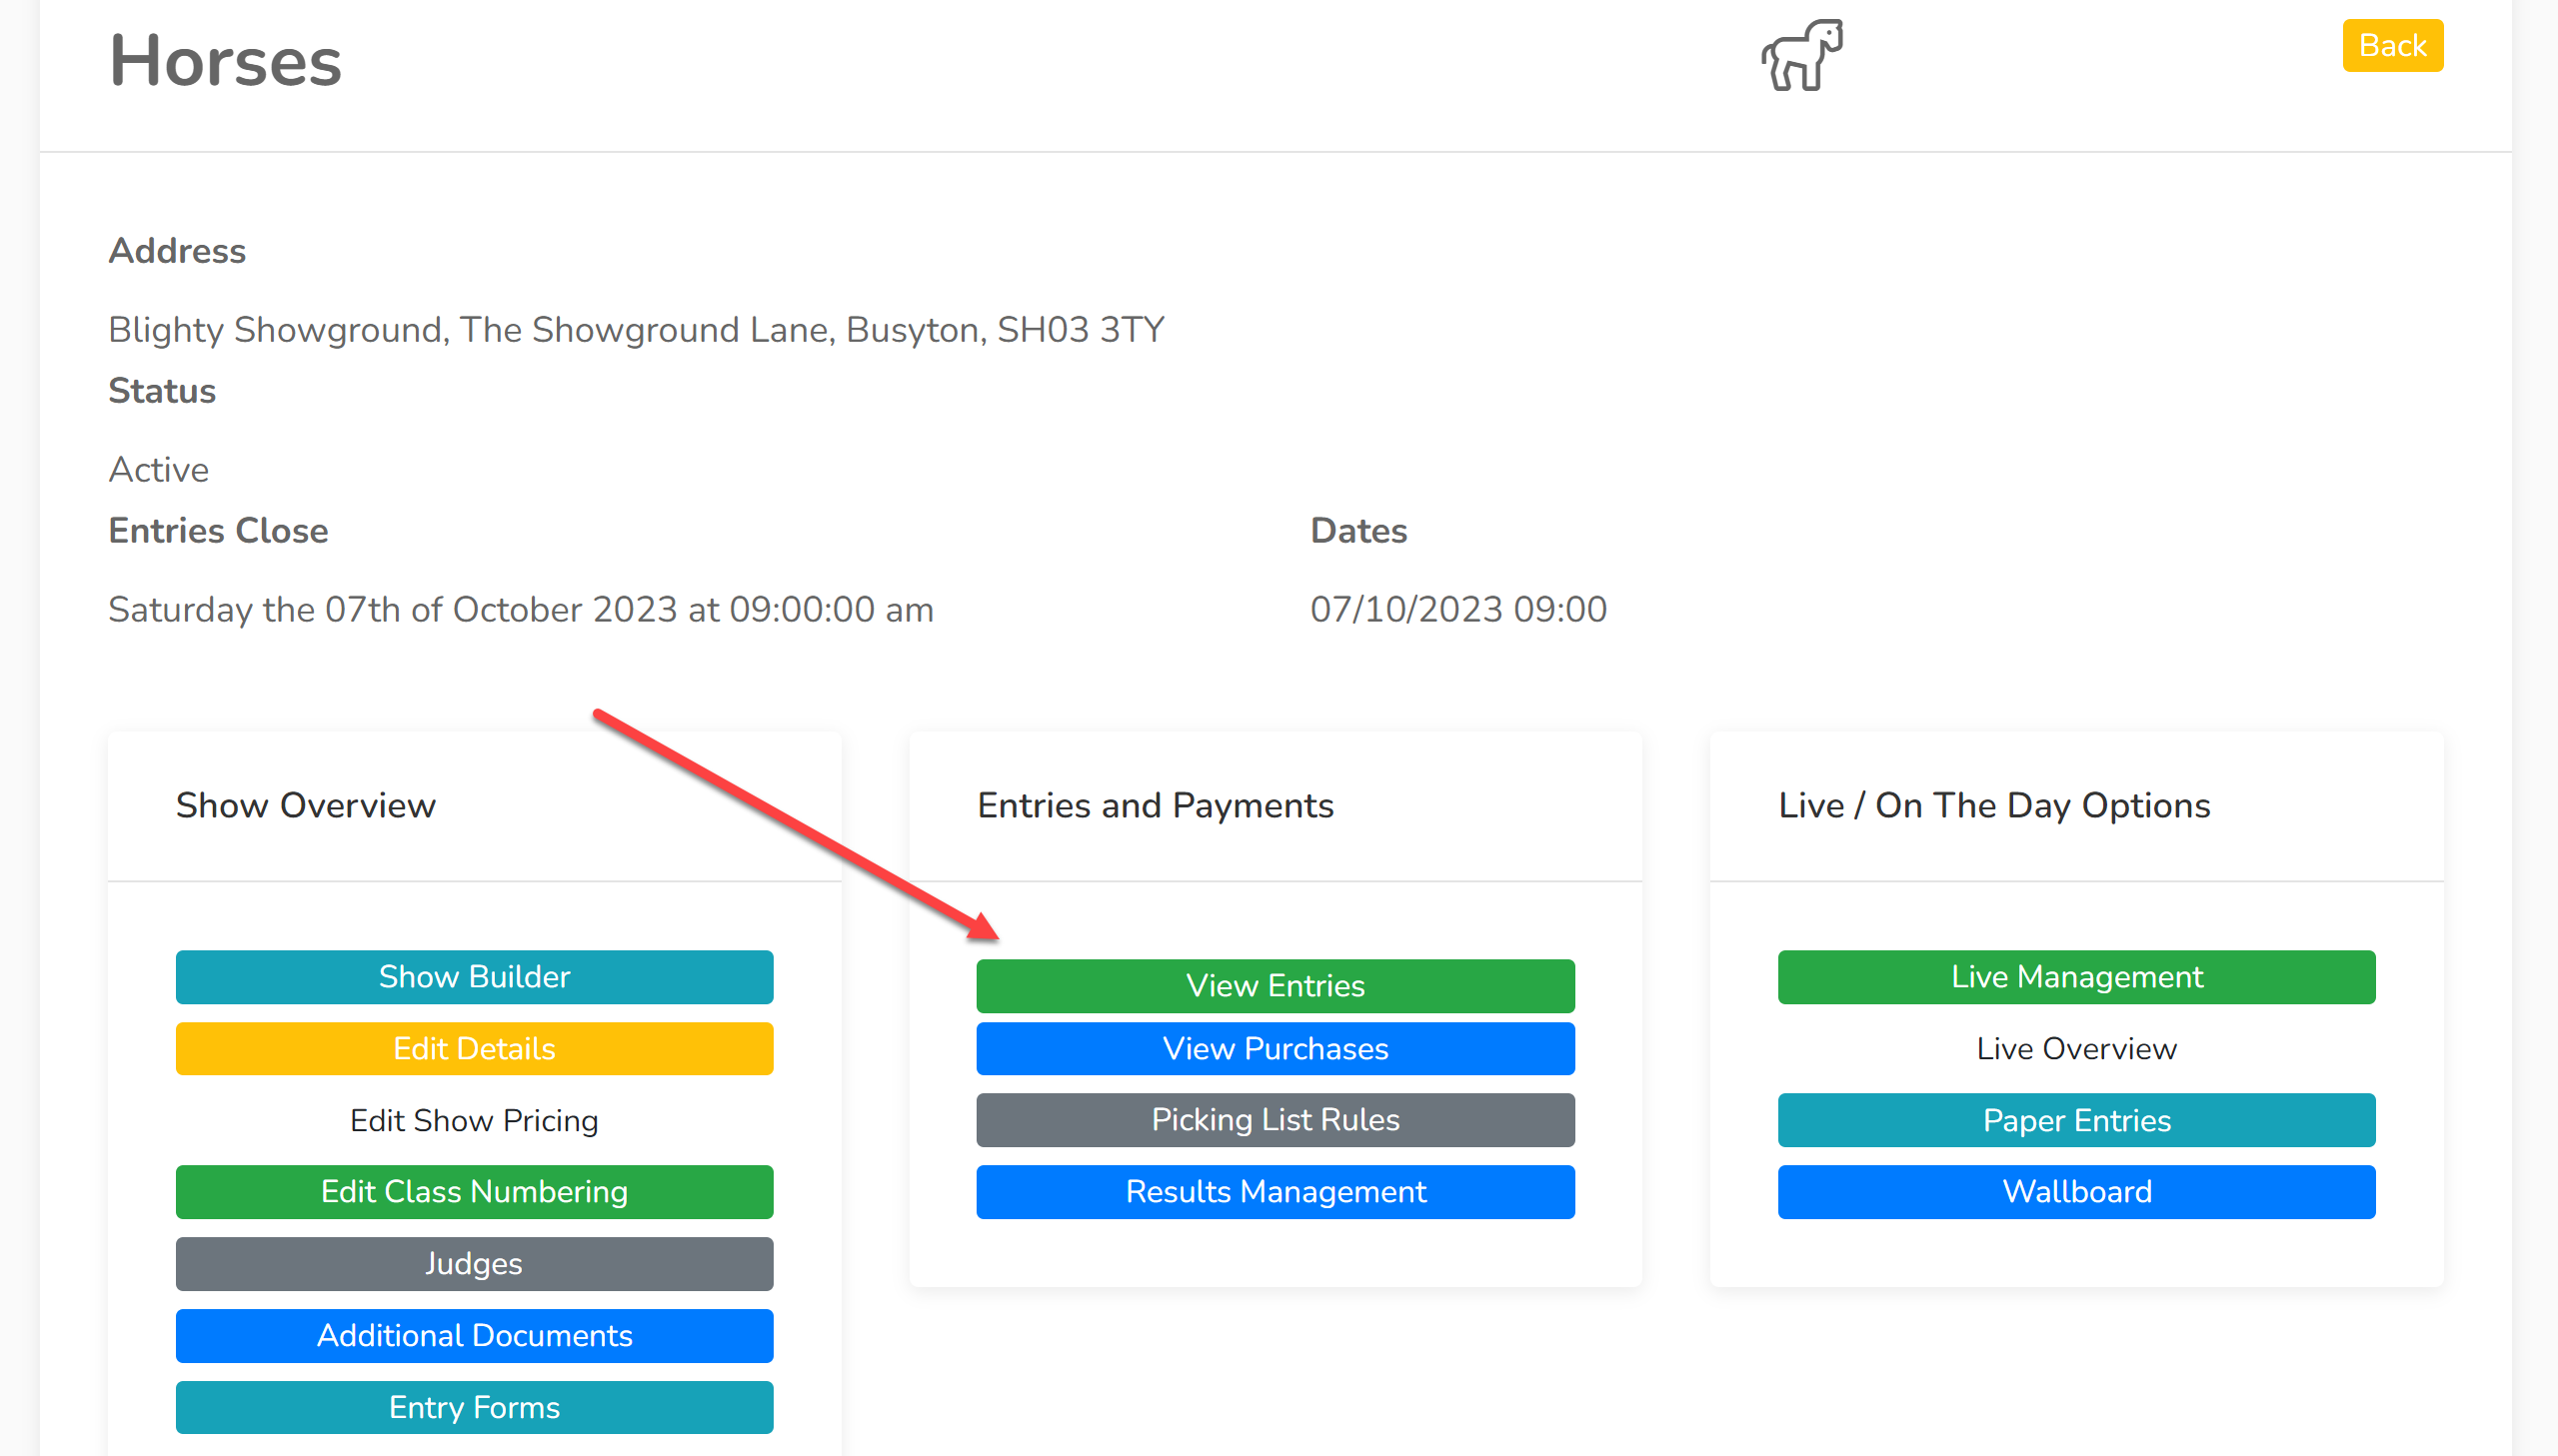
Task: Select the 07/10/2023 09:00 dates value
Action: coord(1458,610)
